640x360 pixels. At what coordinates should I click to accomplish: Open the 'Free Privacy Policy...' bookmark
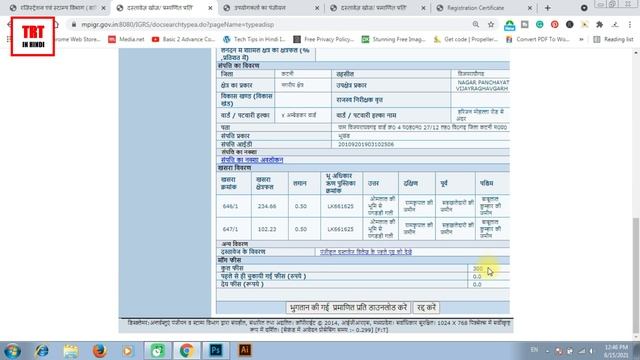tap(324, 39)
